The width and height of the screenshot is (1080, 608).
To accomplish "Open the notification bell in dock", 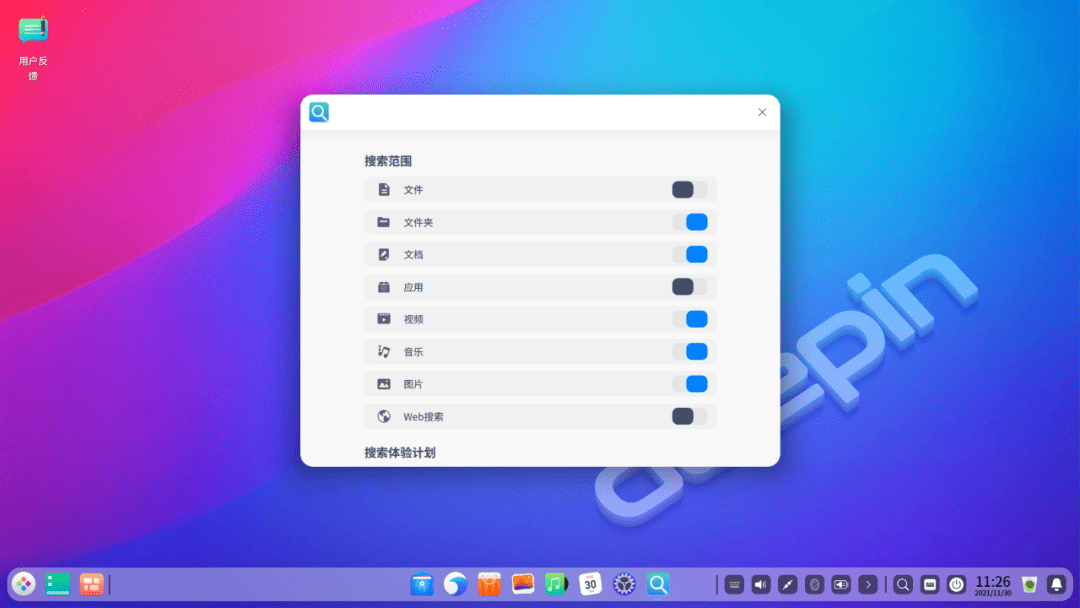I will click(x=1056, y=585).
